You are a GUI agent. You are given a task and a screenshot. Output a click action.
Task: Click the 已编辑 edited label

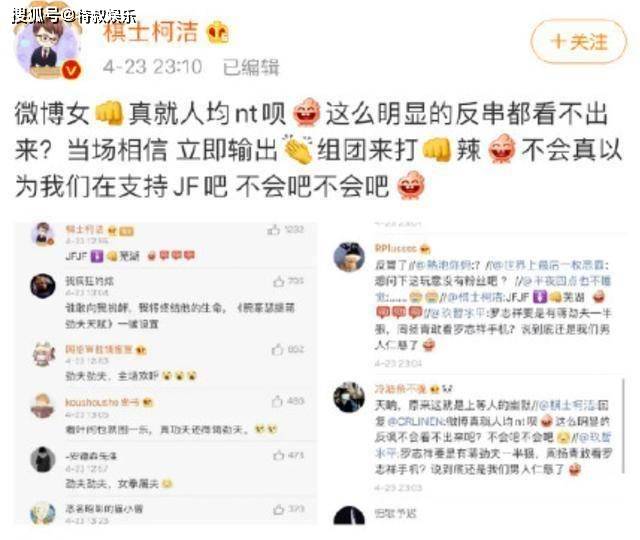click(251, 67)
